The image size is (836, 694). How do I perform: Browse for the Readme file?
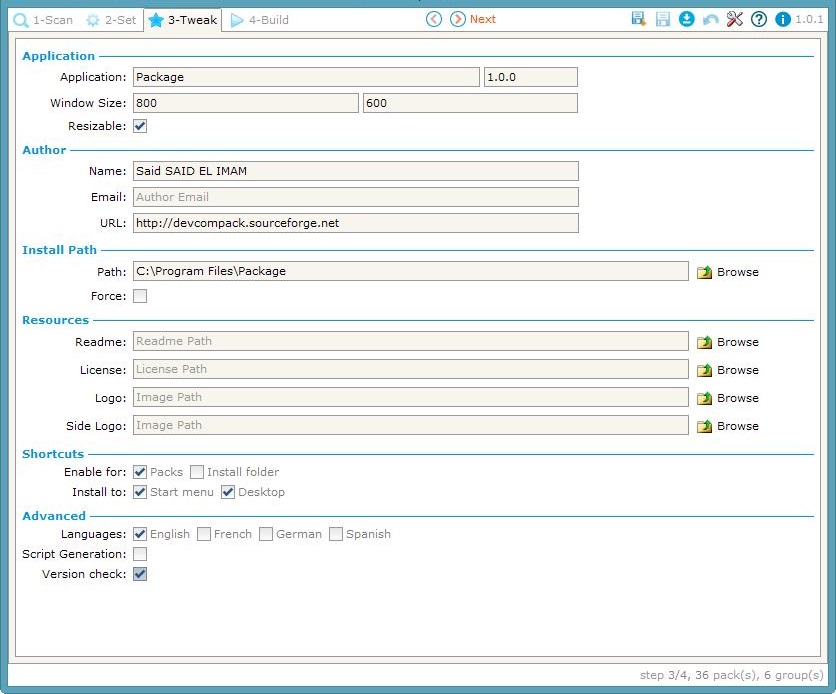click(727, 342)
